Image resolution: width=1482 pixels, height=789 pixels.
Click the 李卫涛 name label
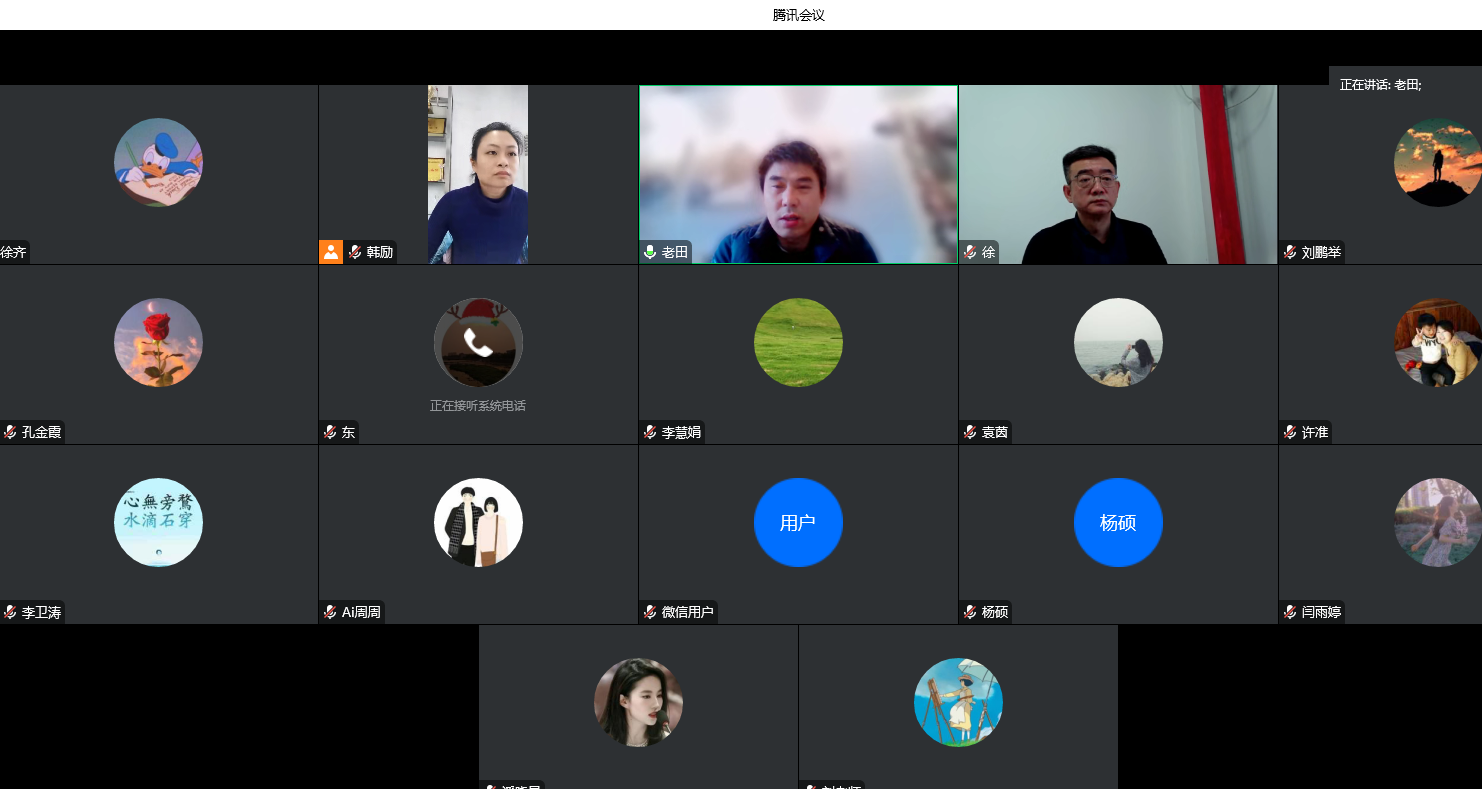click(41, 612)
